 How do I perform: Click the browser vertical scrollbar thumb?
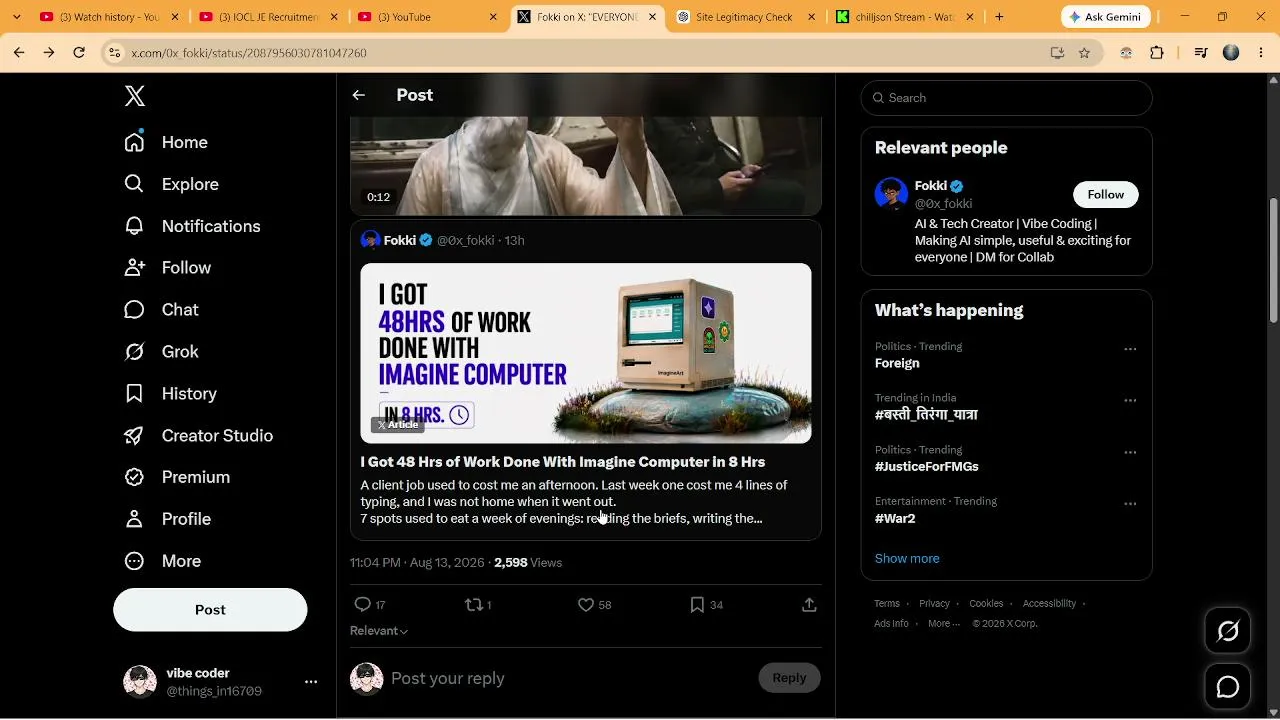tap(1274, 260)
